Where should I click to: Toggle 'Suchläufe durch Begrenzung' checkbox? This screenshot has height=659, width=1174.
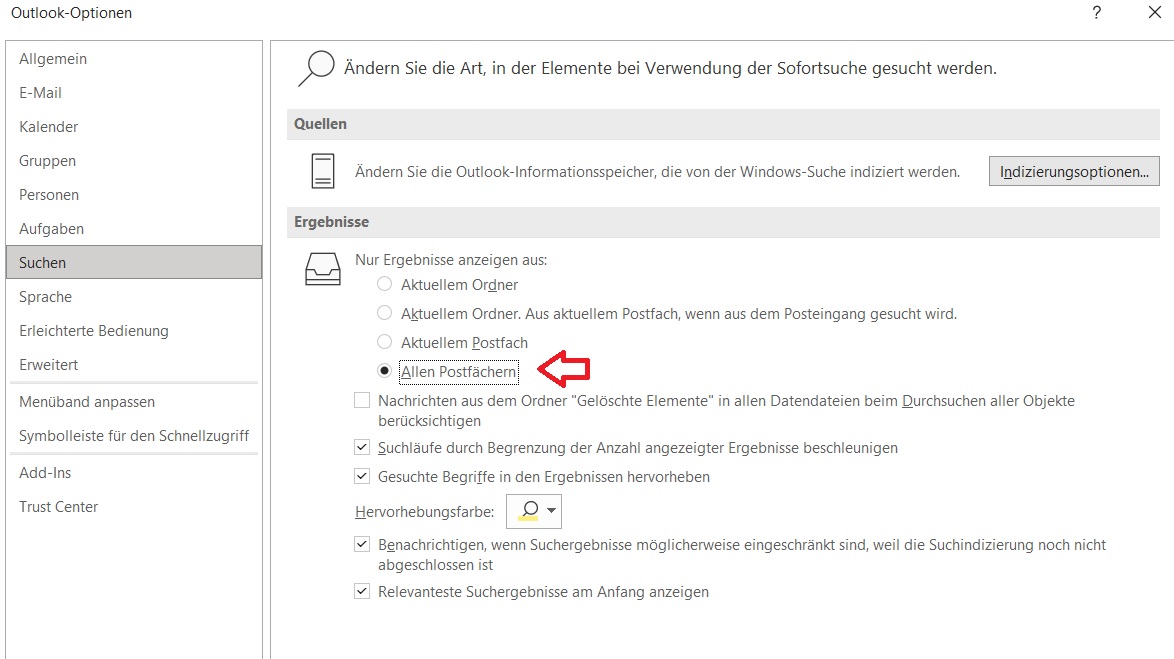[362, 448]
